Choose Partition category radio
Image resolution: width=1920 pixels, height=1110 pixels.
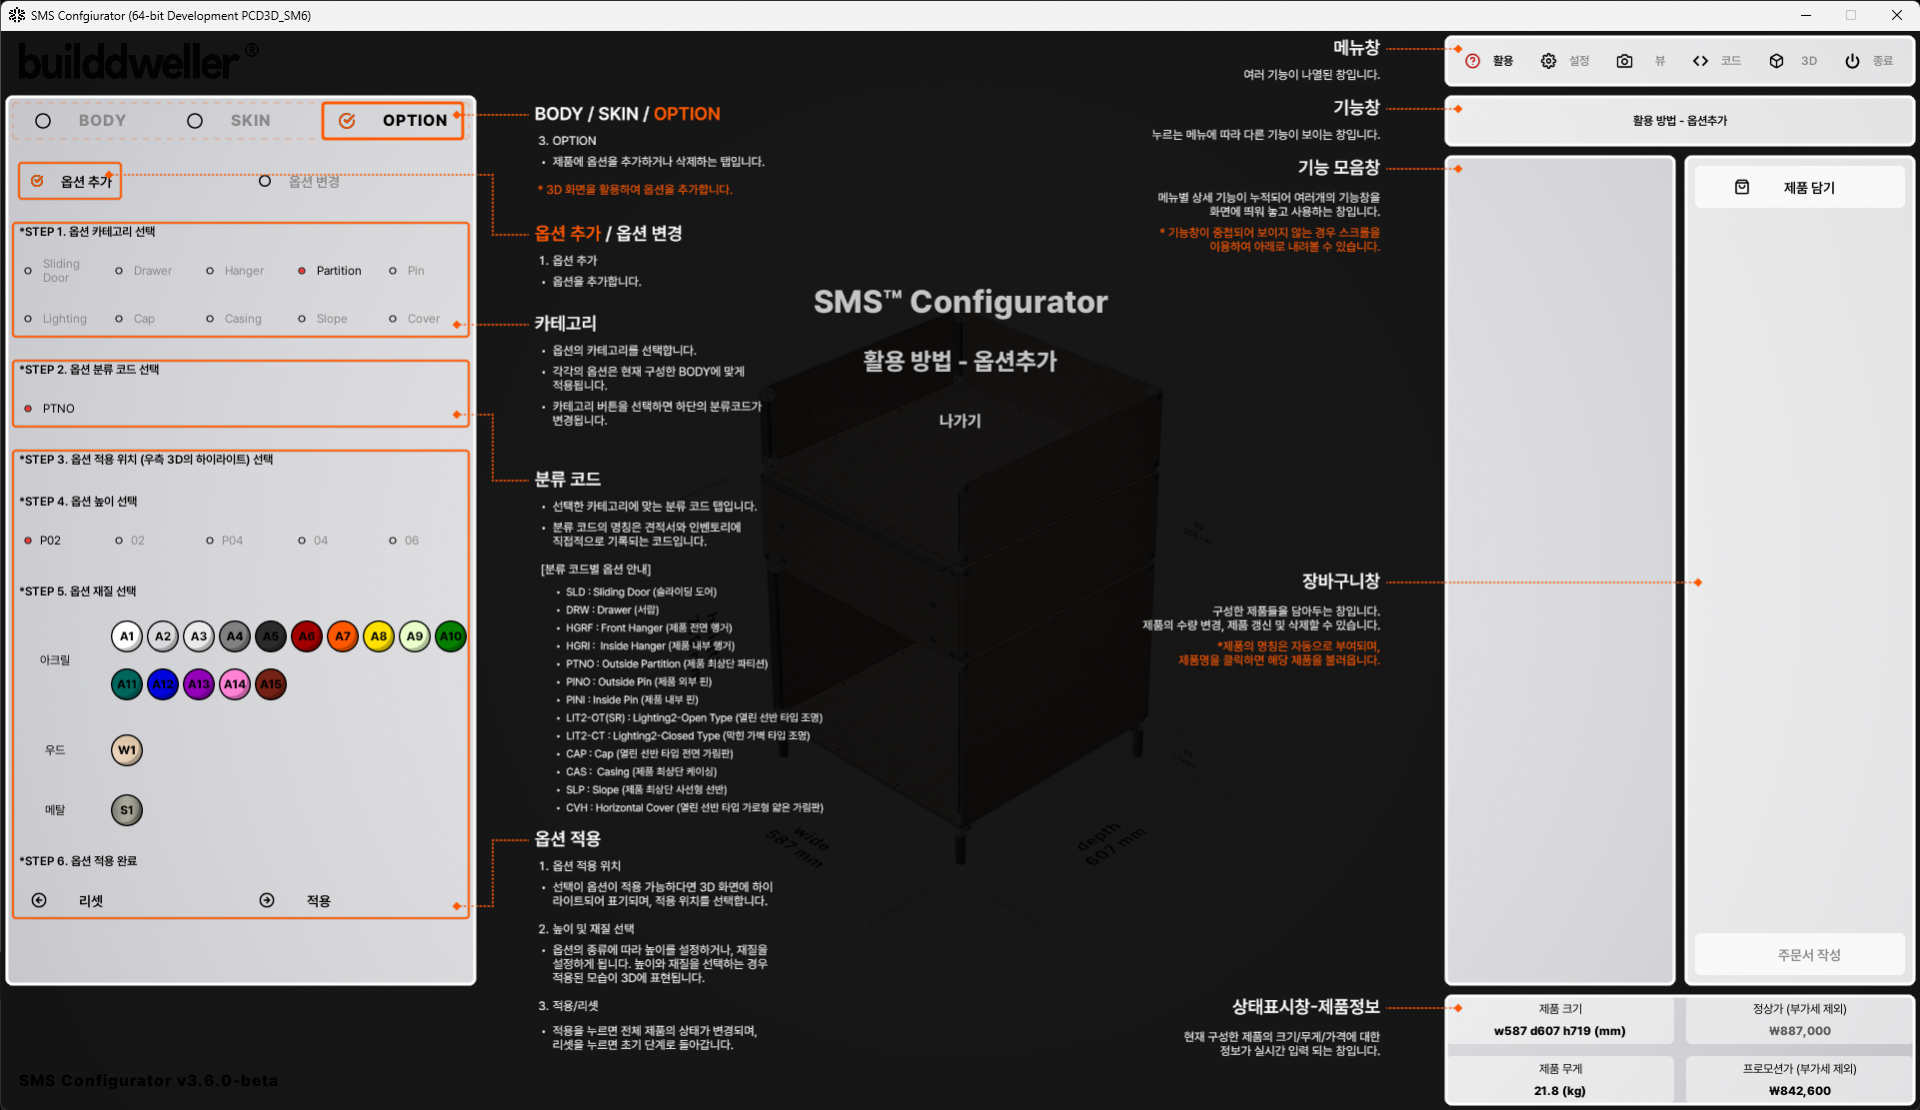tap(302, 271)
